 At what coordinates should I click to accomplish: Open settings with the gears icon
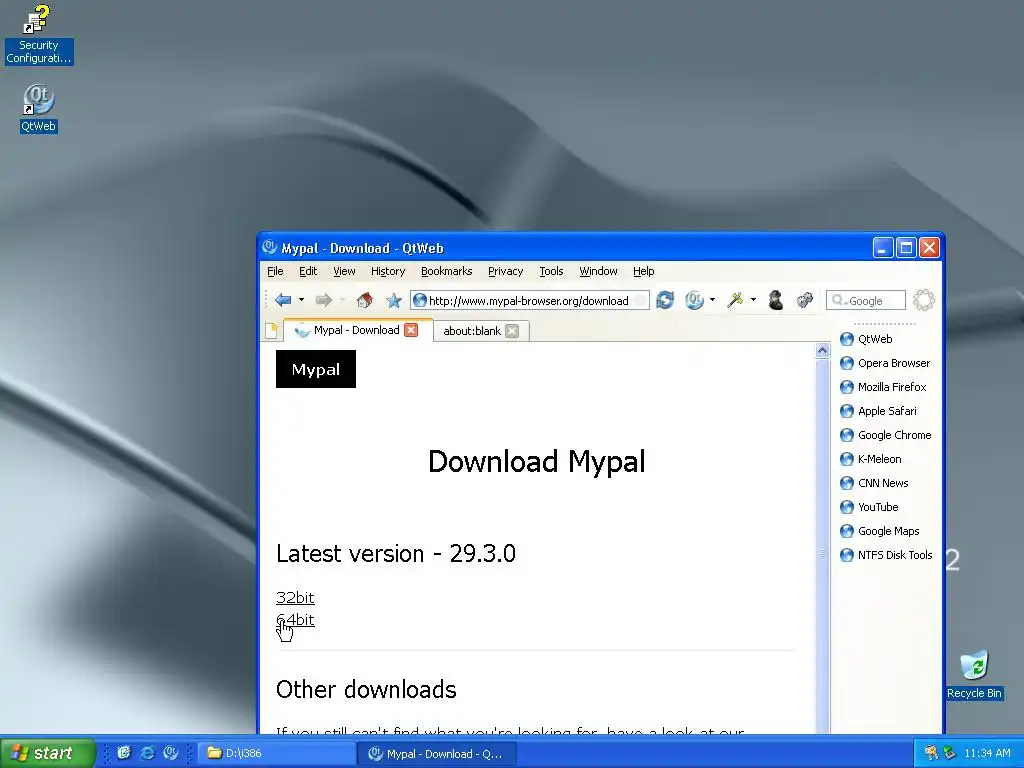[x=805, y=300]
